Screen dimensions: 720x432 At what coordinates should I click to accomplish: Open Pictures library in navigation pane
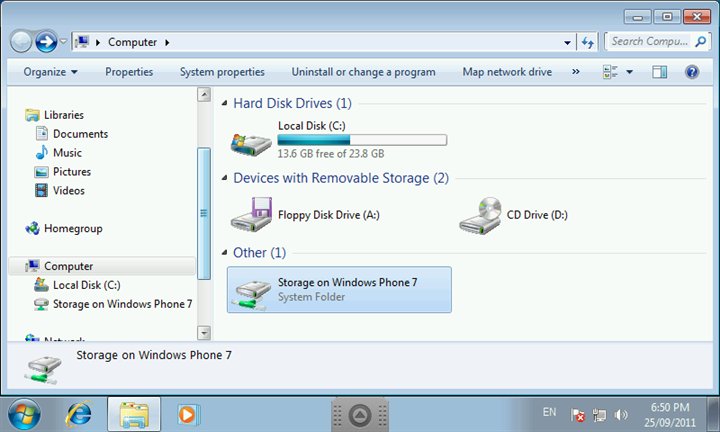pyautogui.click(x=72, y=172)
